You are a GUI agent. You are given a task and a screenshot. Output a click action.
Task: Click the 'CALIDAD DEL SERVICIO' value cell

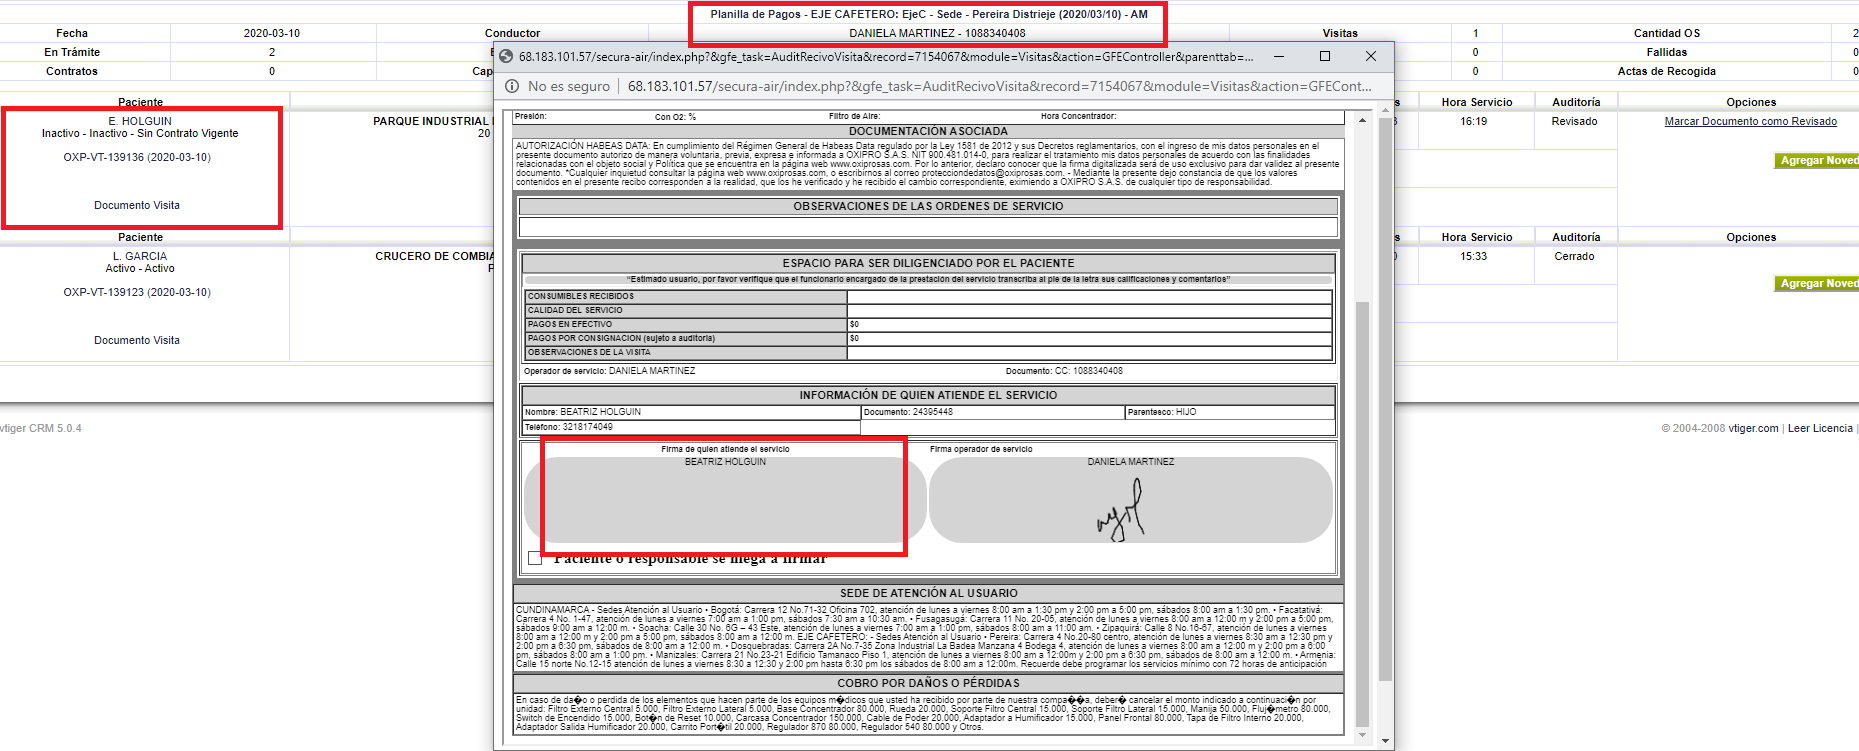tap(1089, 310)
